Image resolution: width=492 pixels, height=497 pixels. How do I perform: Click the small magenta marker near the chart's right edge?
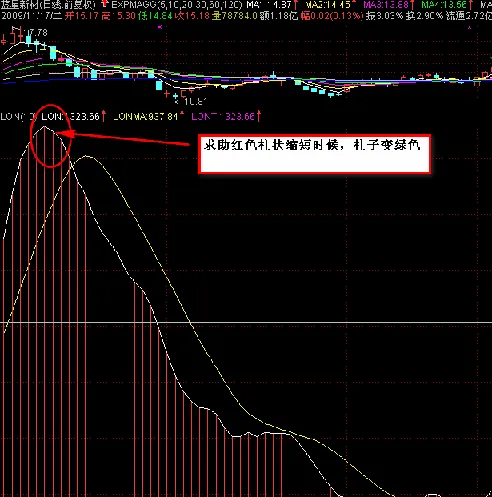[470, 28]
